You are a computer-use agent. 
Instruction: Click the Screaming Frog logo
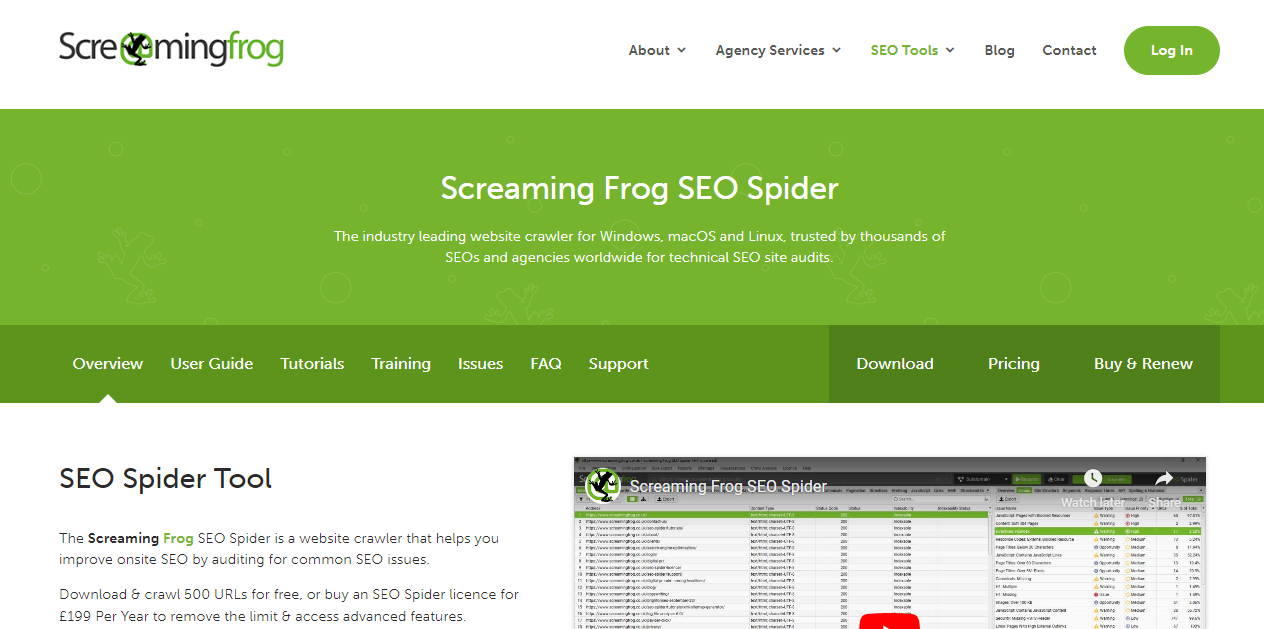click(171, 48)
